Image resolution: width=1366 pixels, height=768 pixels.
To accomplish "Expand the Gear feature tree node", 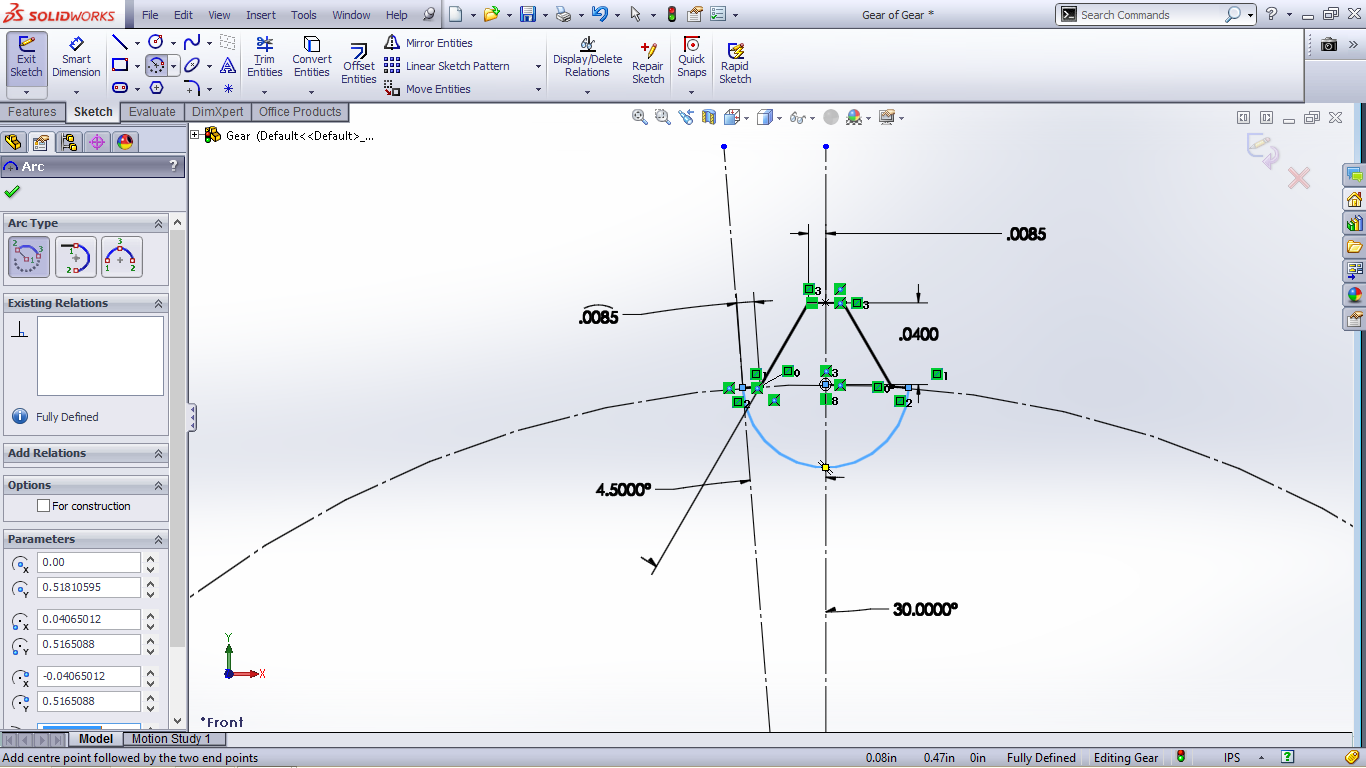I will pos(196,135).
